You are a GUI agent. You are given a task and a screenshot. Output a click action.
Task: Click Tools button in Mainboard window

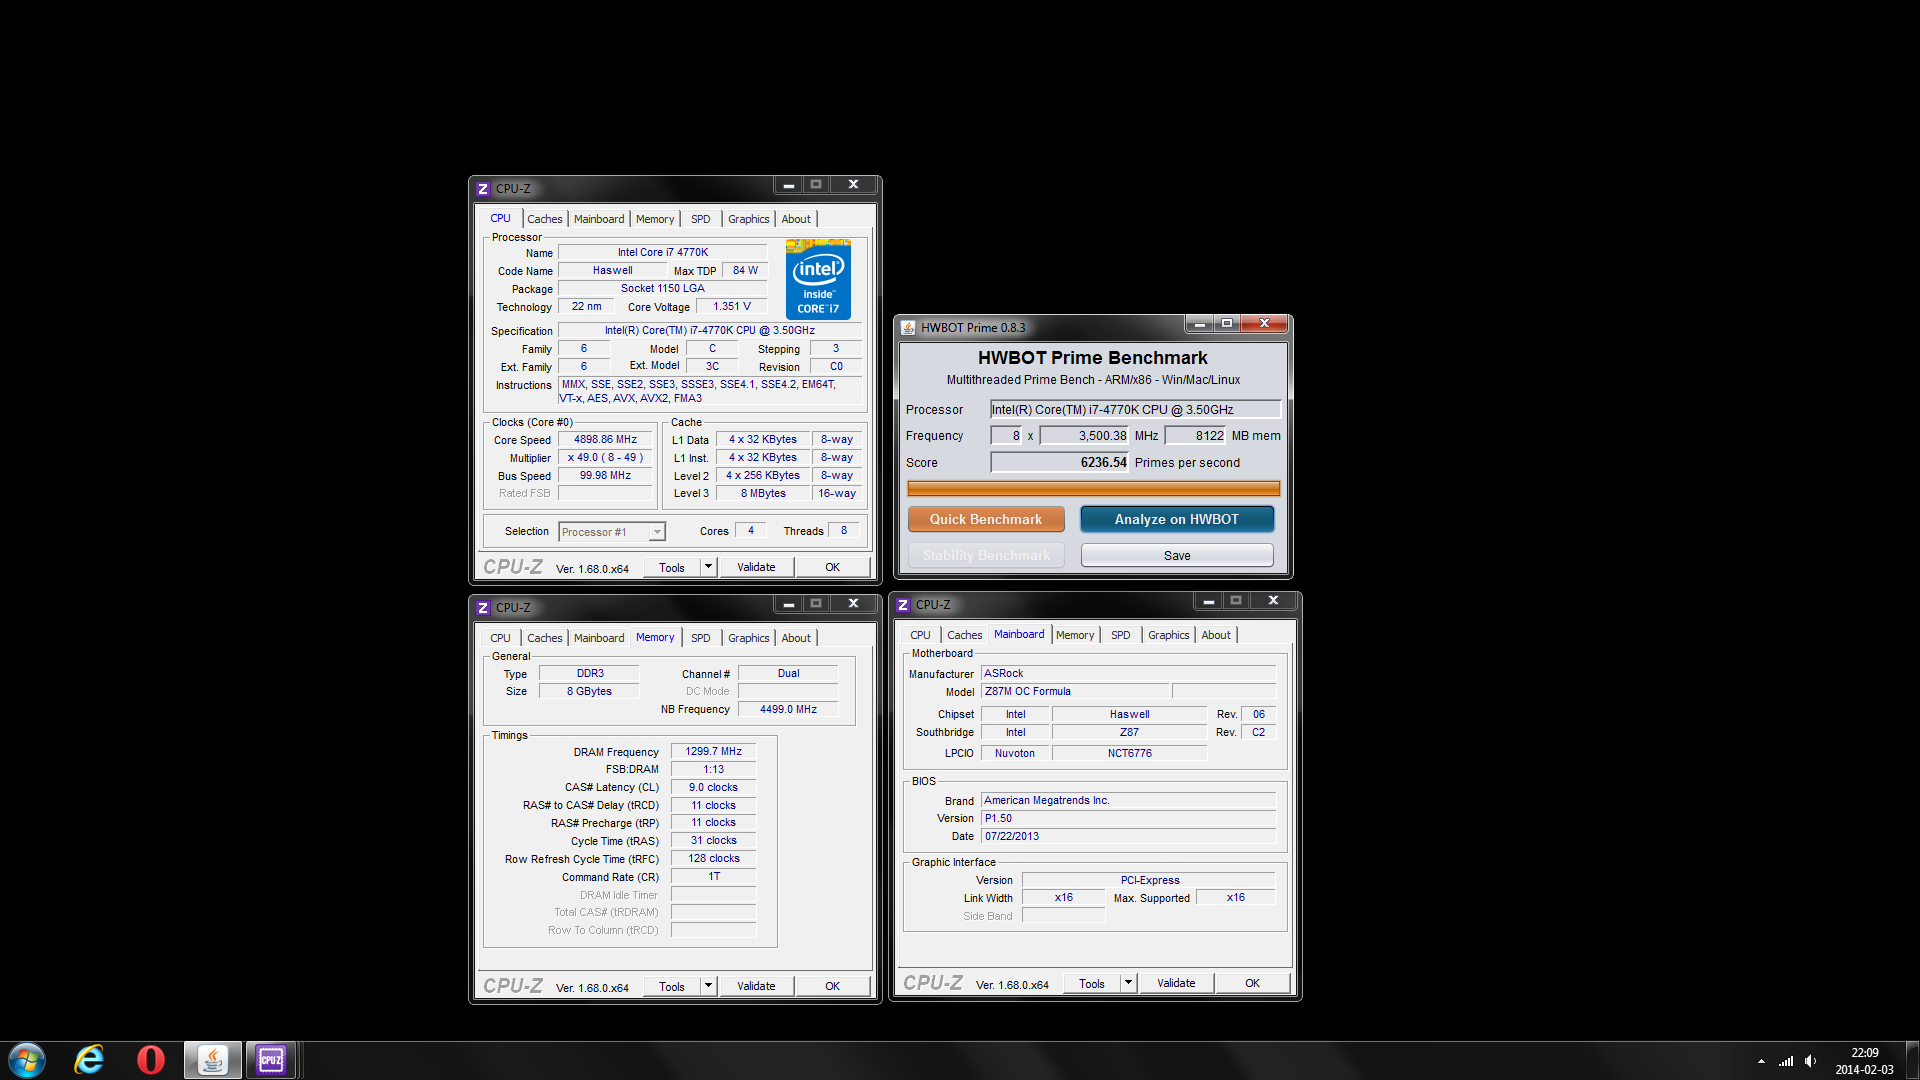coord(1091,983)
